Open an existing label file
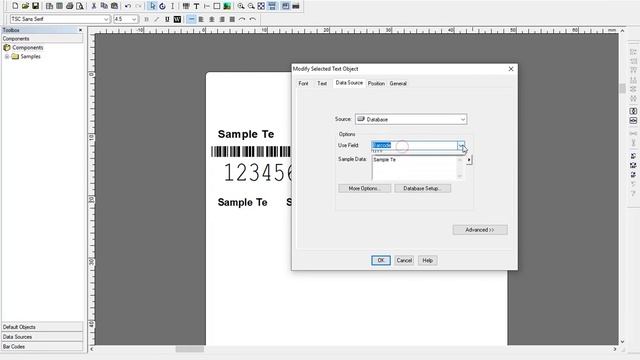Screen dimensions: 640x360 [25, 6]
